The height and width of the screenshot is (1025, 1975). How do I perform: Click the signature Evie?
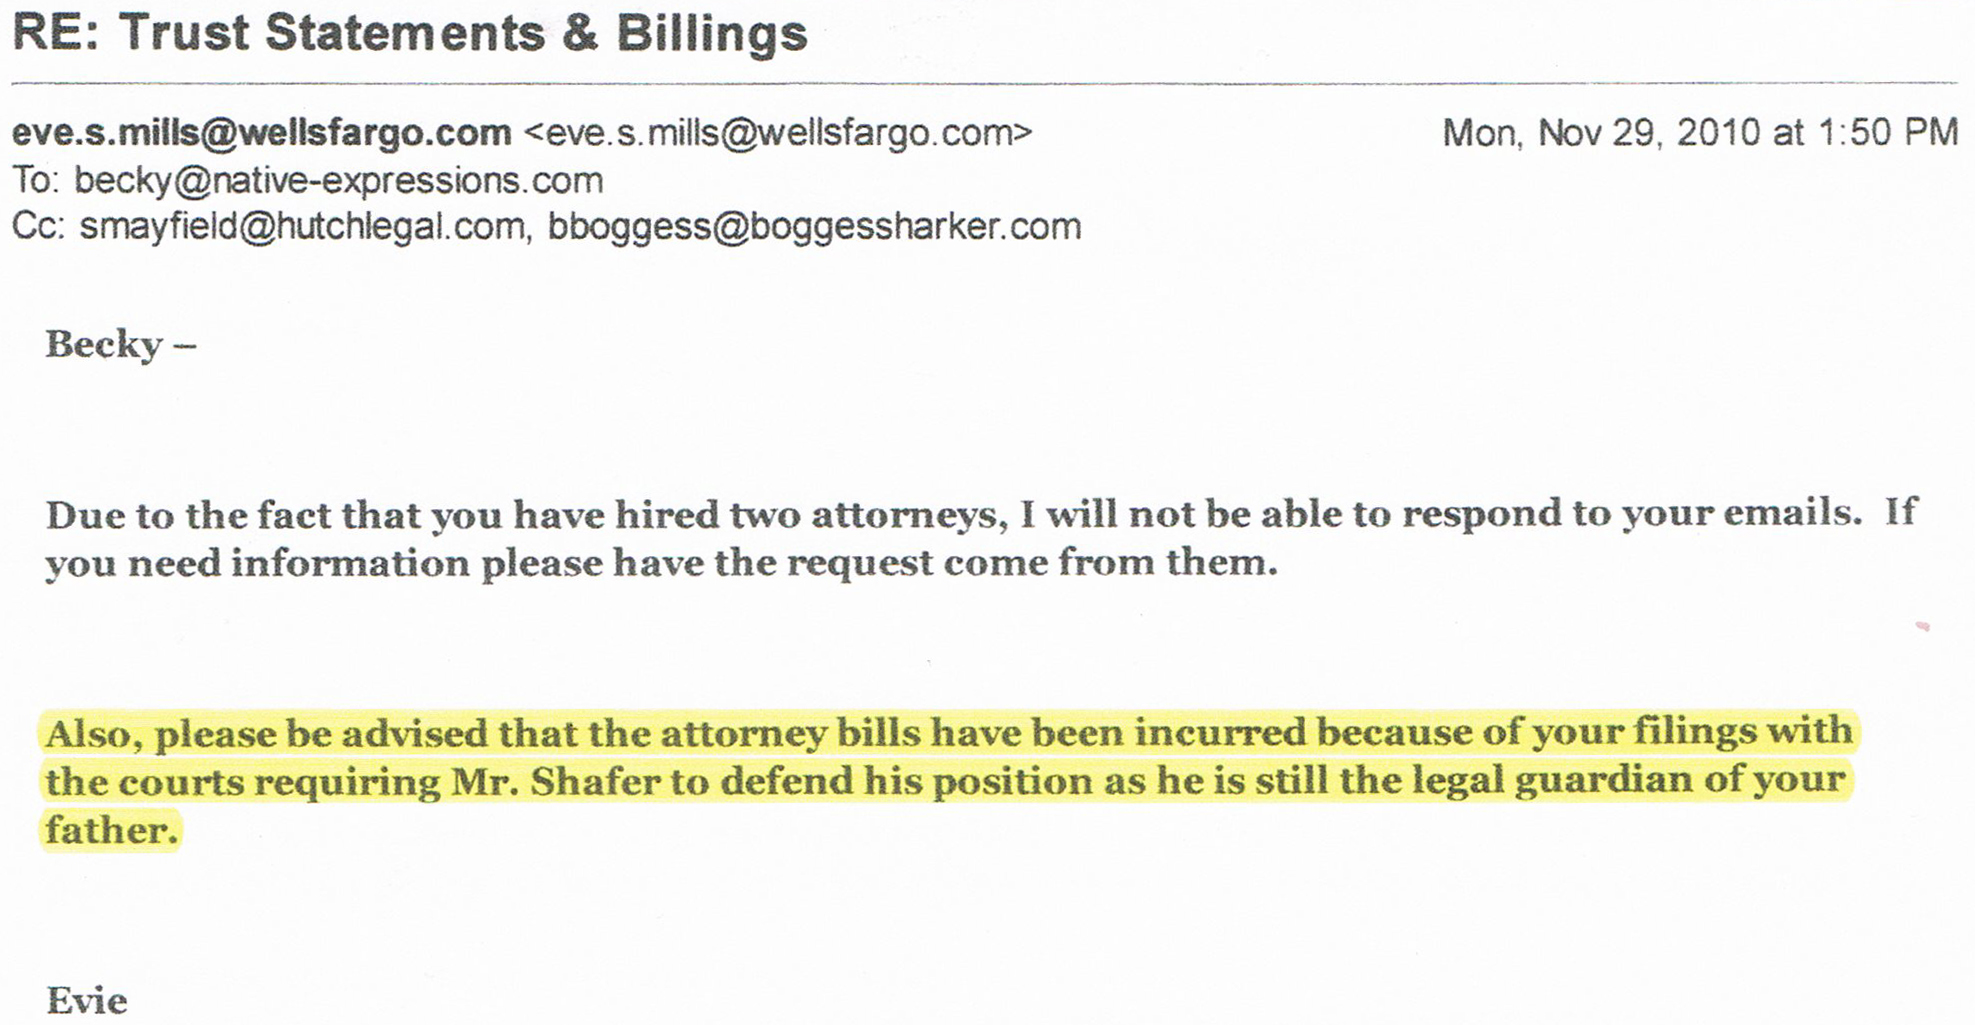coord(87,1001)
